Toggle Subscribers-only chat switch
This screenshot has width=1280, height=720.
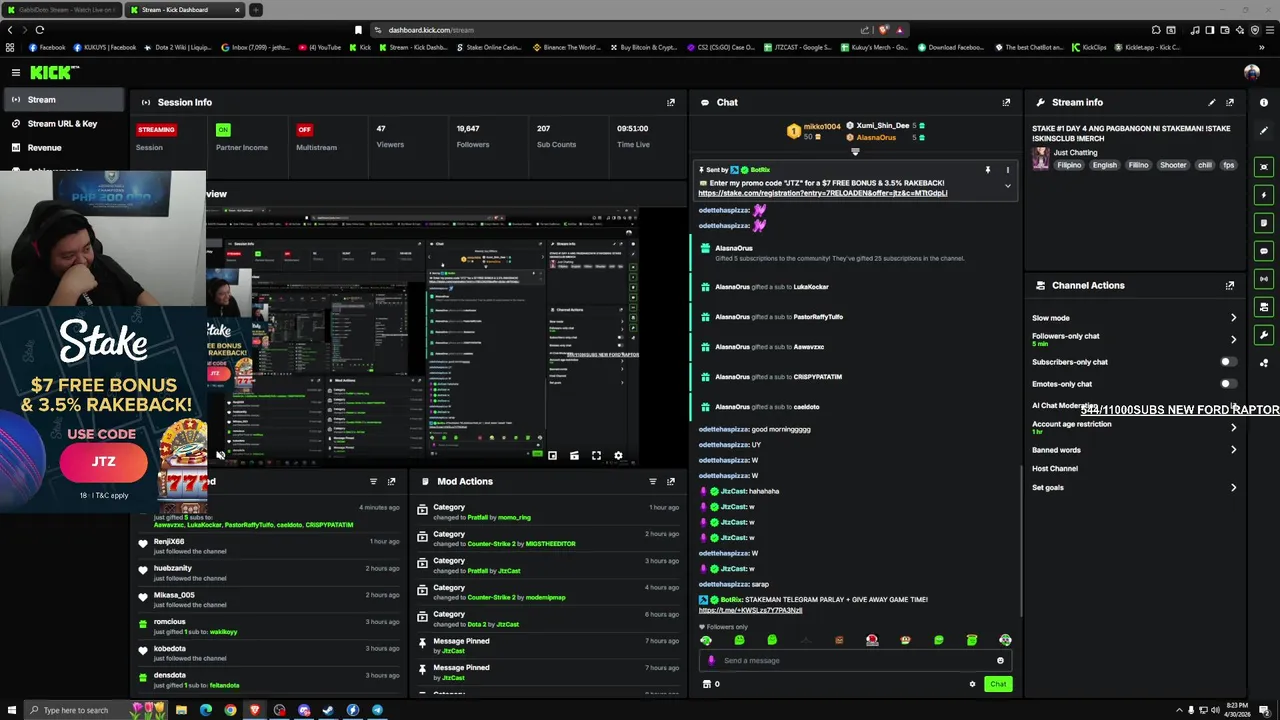click(x=1228, y=362)
